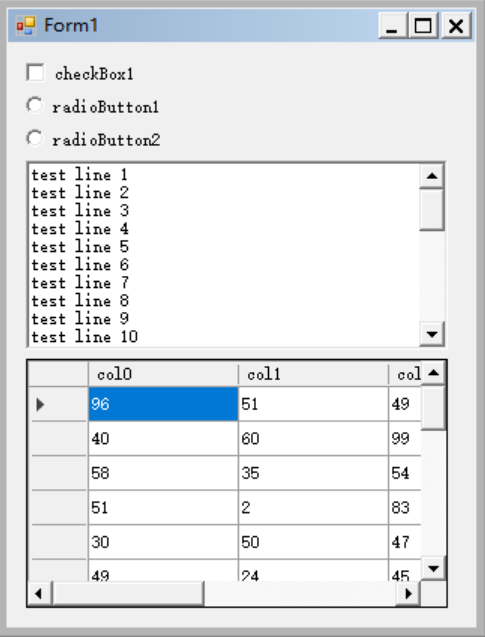Select cell 51 in the first row

click(x=313, y=404)
